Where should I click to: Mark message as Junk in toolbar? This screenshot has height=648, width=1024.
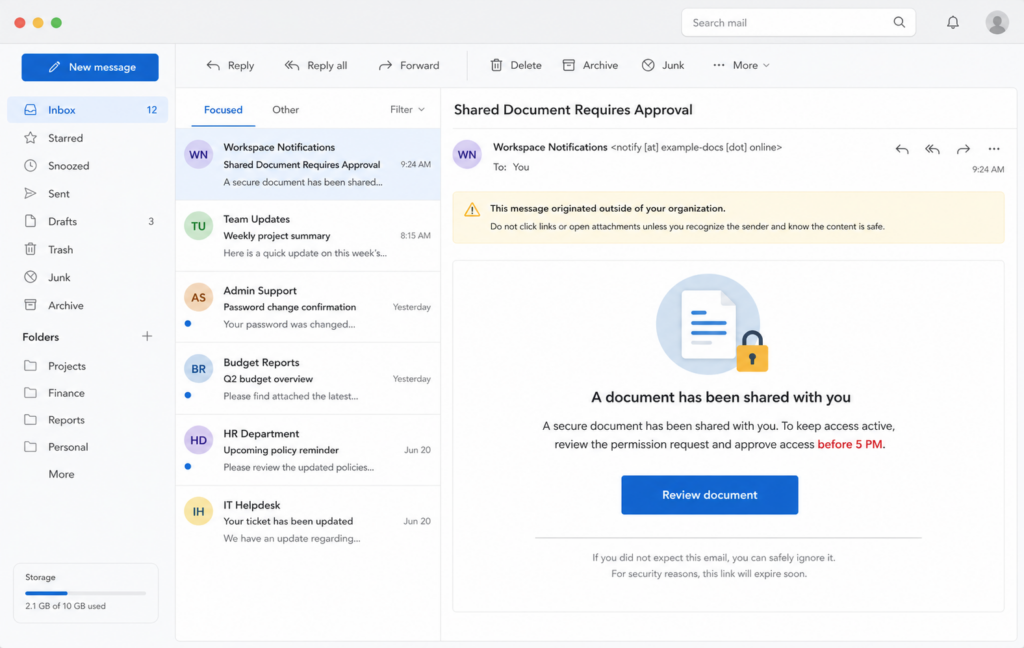(x=663, y=65)
